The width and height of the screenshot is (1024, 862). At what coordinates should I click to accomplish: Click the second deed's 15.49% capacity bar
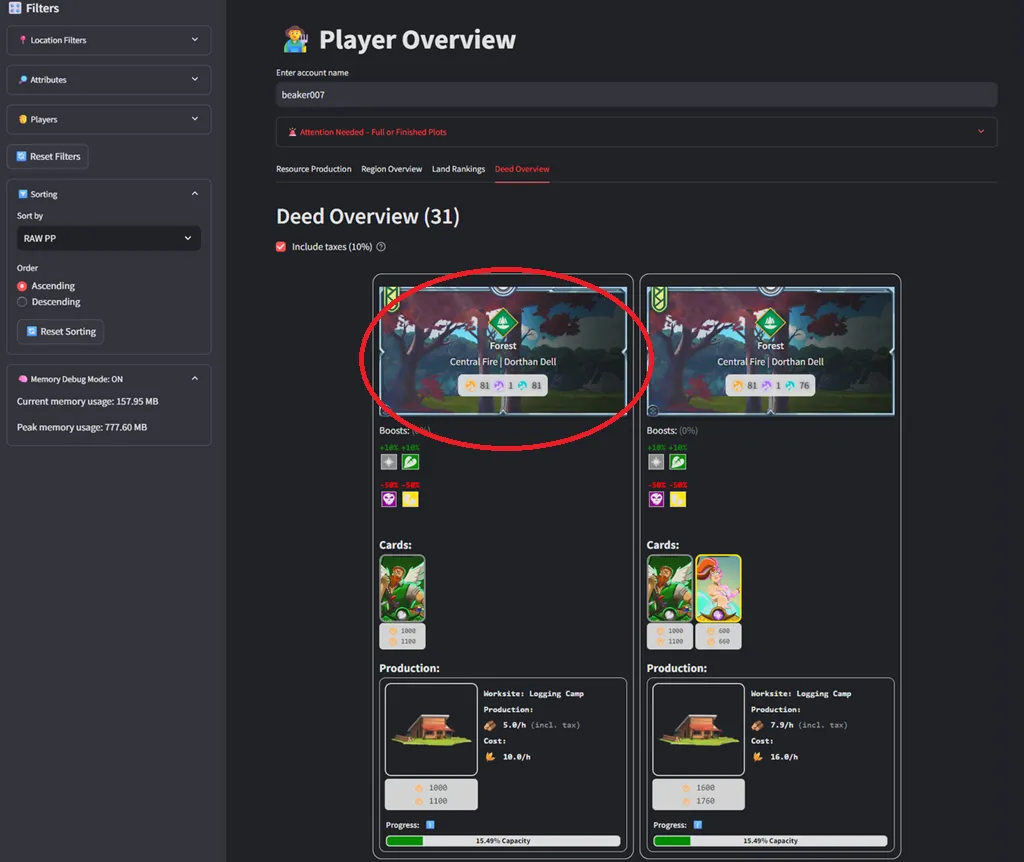(x=770, y=841)
